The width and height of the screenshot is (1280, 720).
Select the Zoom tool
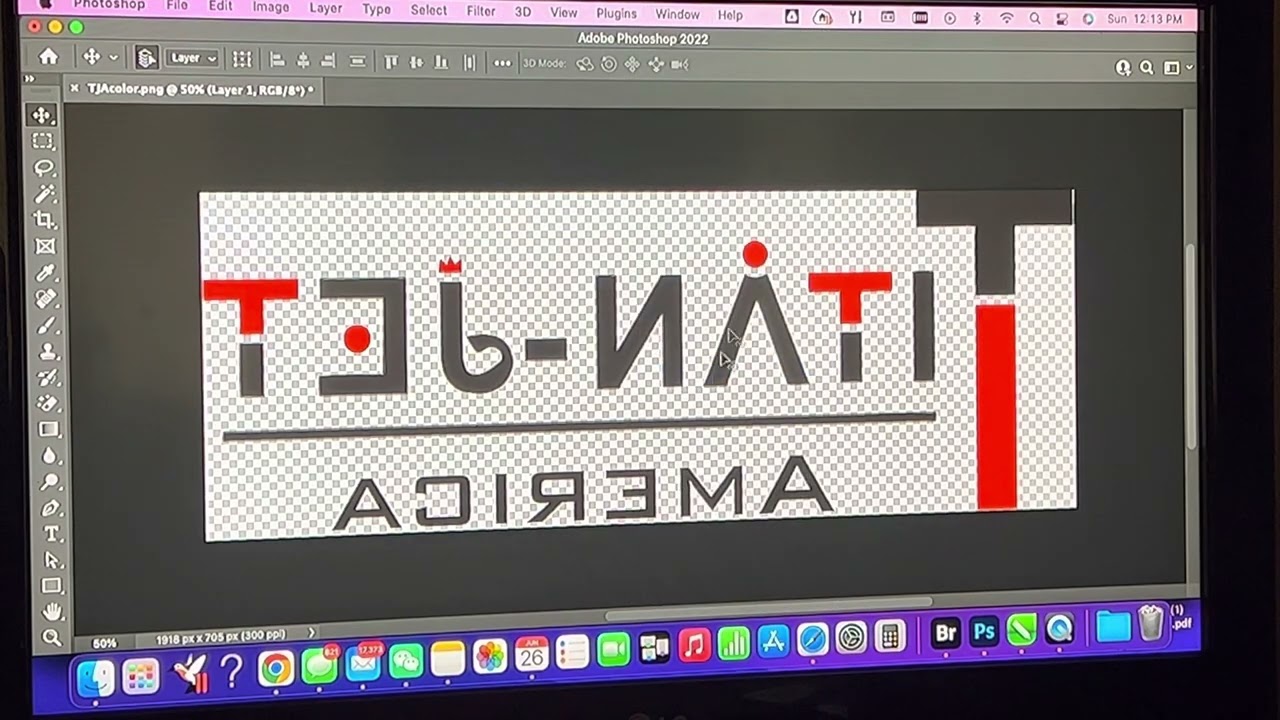point(53,637)
